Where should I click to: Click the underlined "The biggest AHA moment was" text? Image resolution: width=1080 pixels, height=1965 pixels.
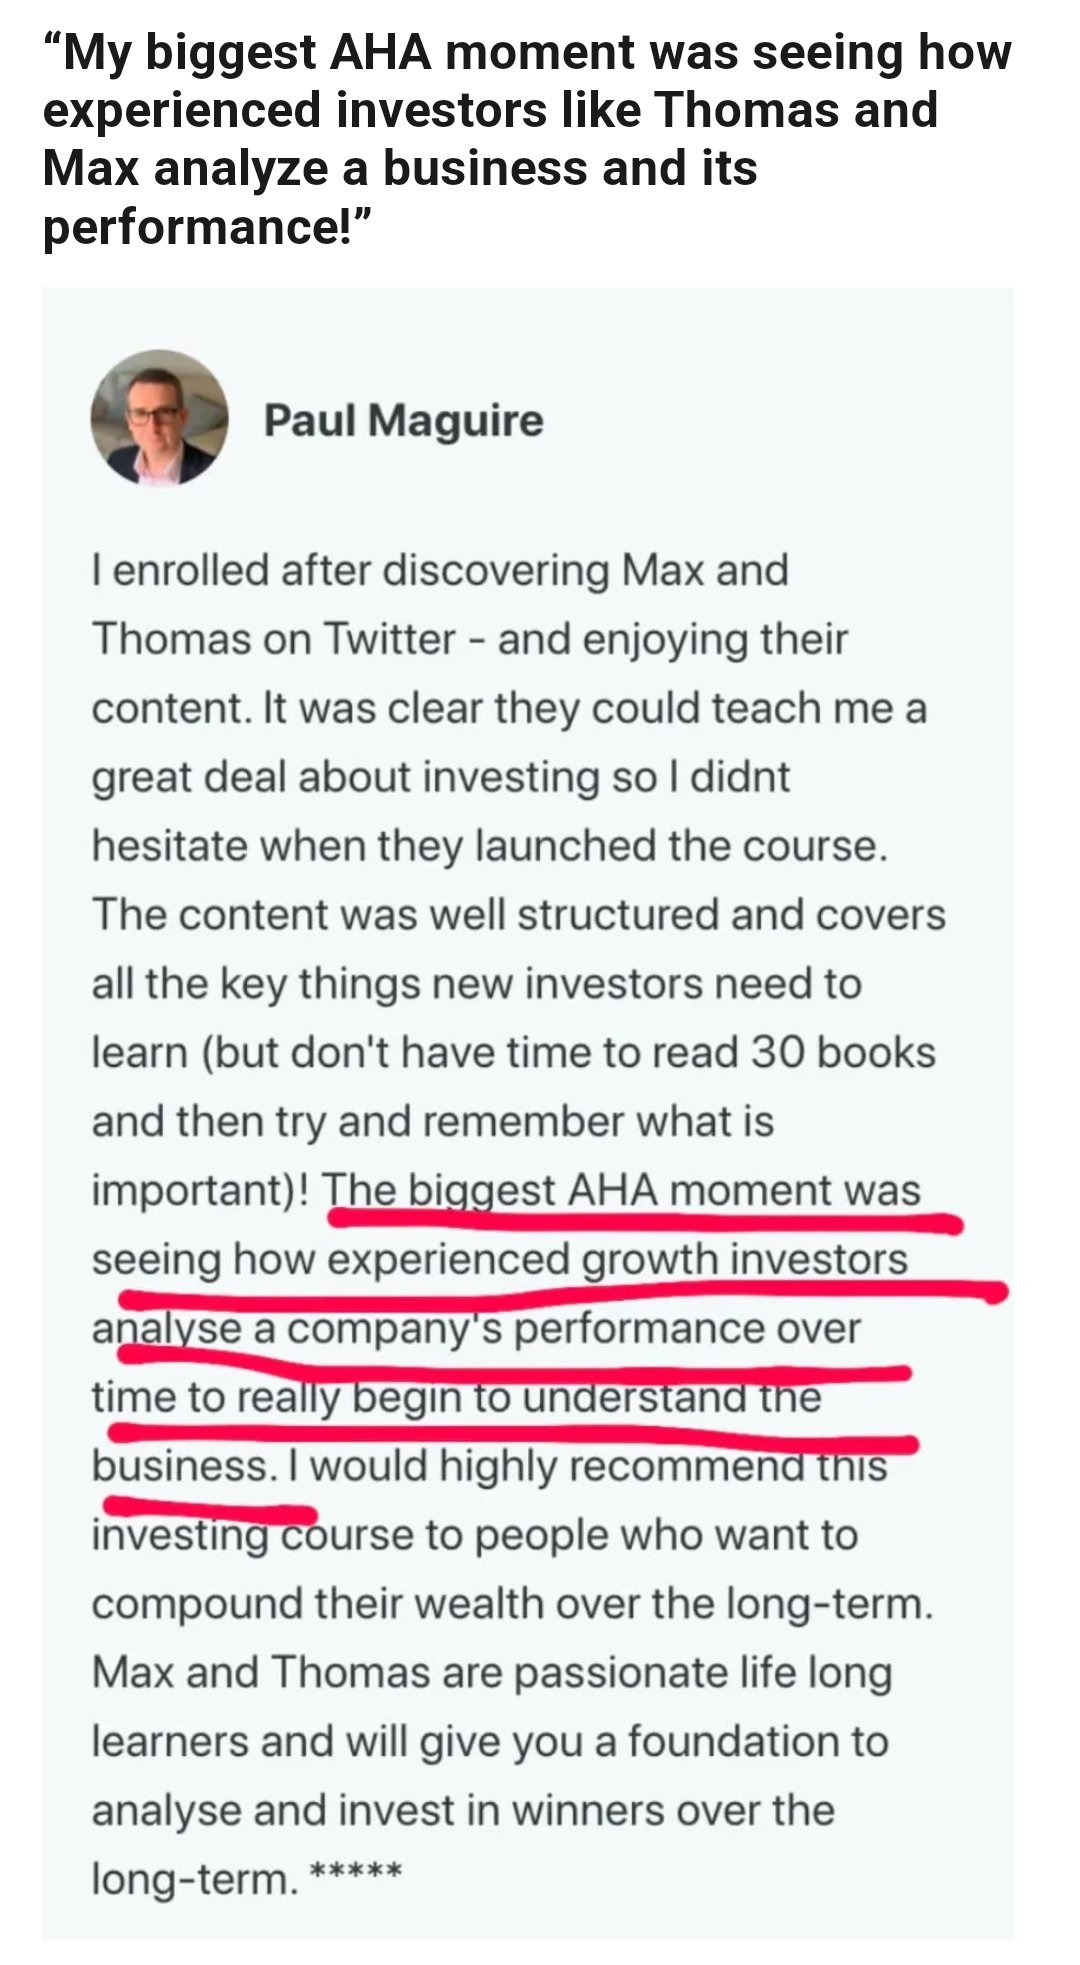(x=624, y=1191)
